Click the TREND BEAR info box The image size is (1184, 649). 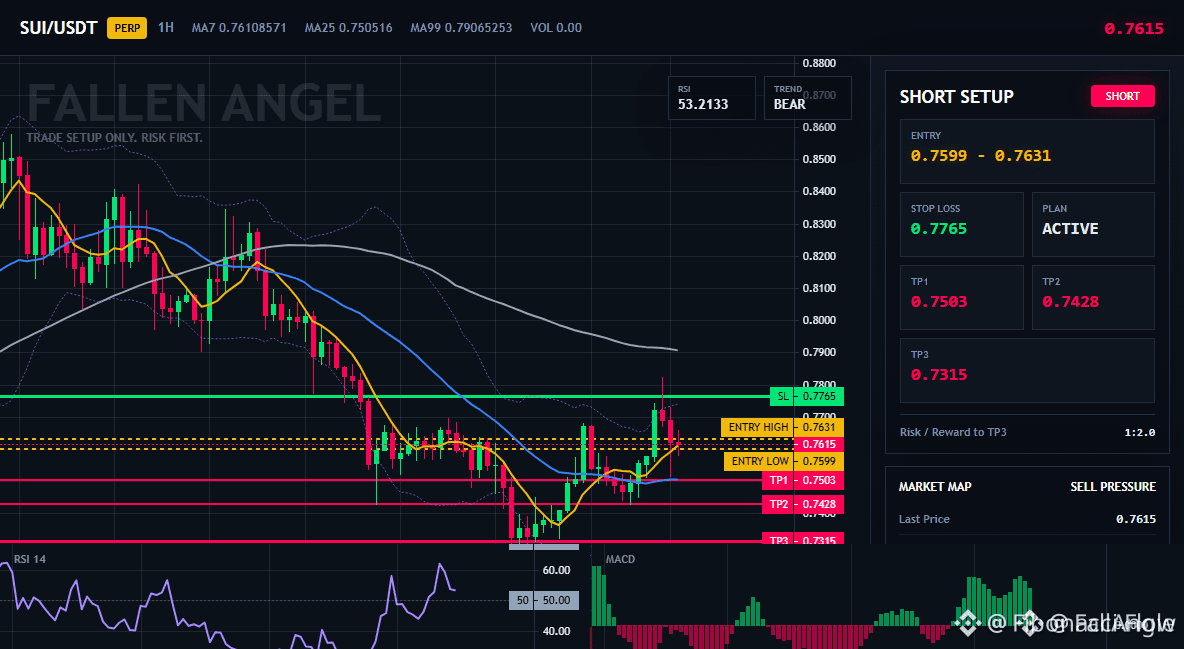[807, 98]
